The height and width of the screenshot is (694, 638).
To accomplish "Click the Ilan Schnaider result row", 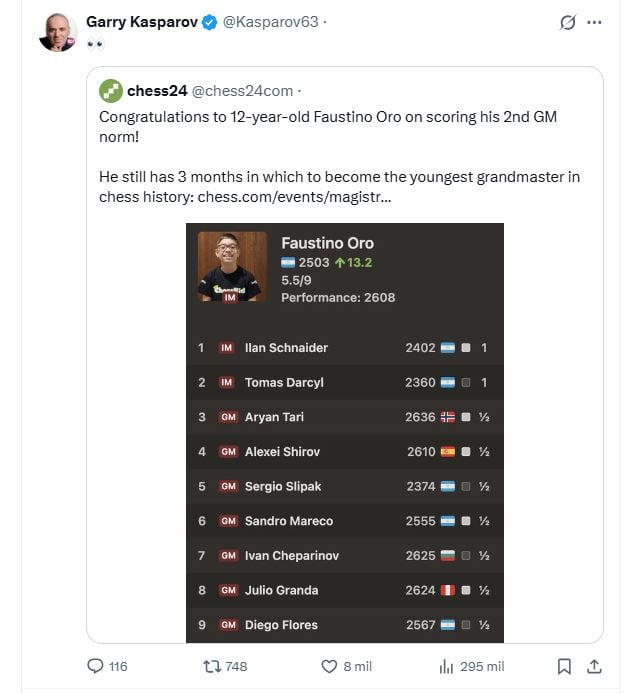I will (x=345, y=348).
